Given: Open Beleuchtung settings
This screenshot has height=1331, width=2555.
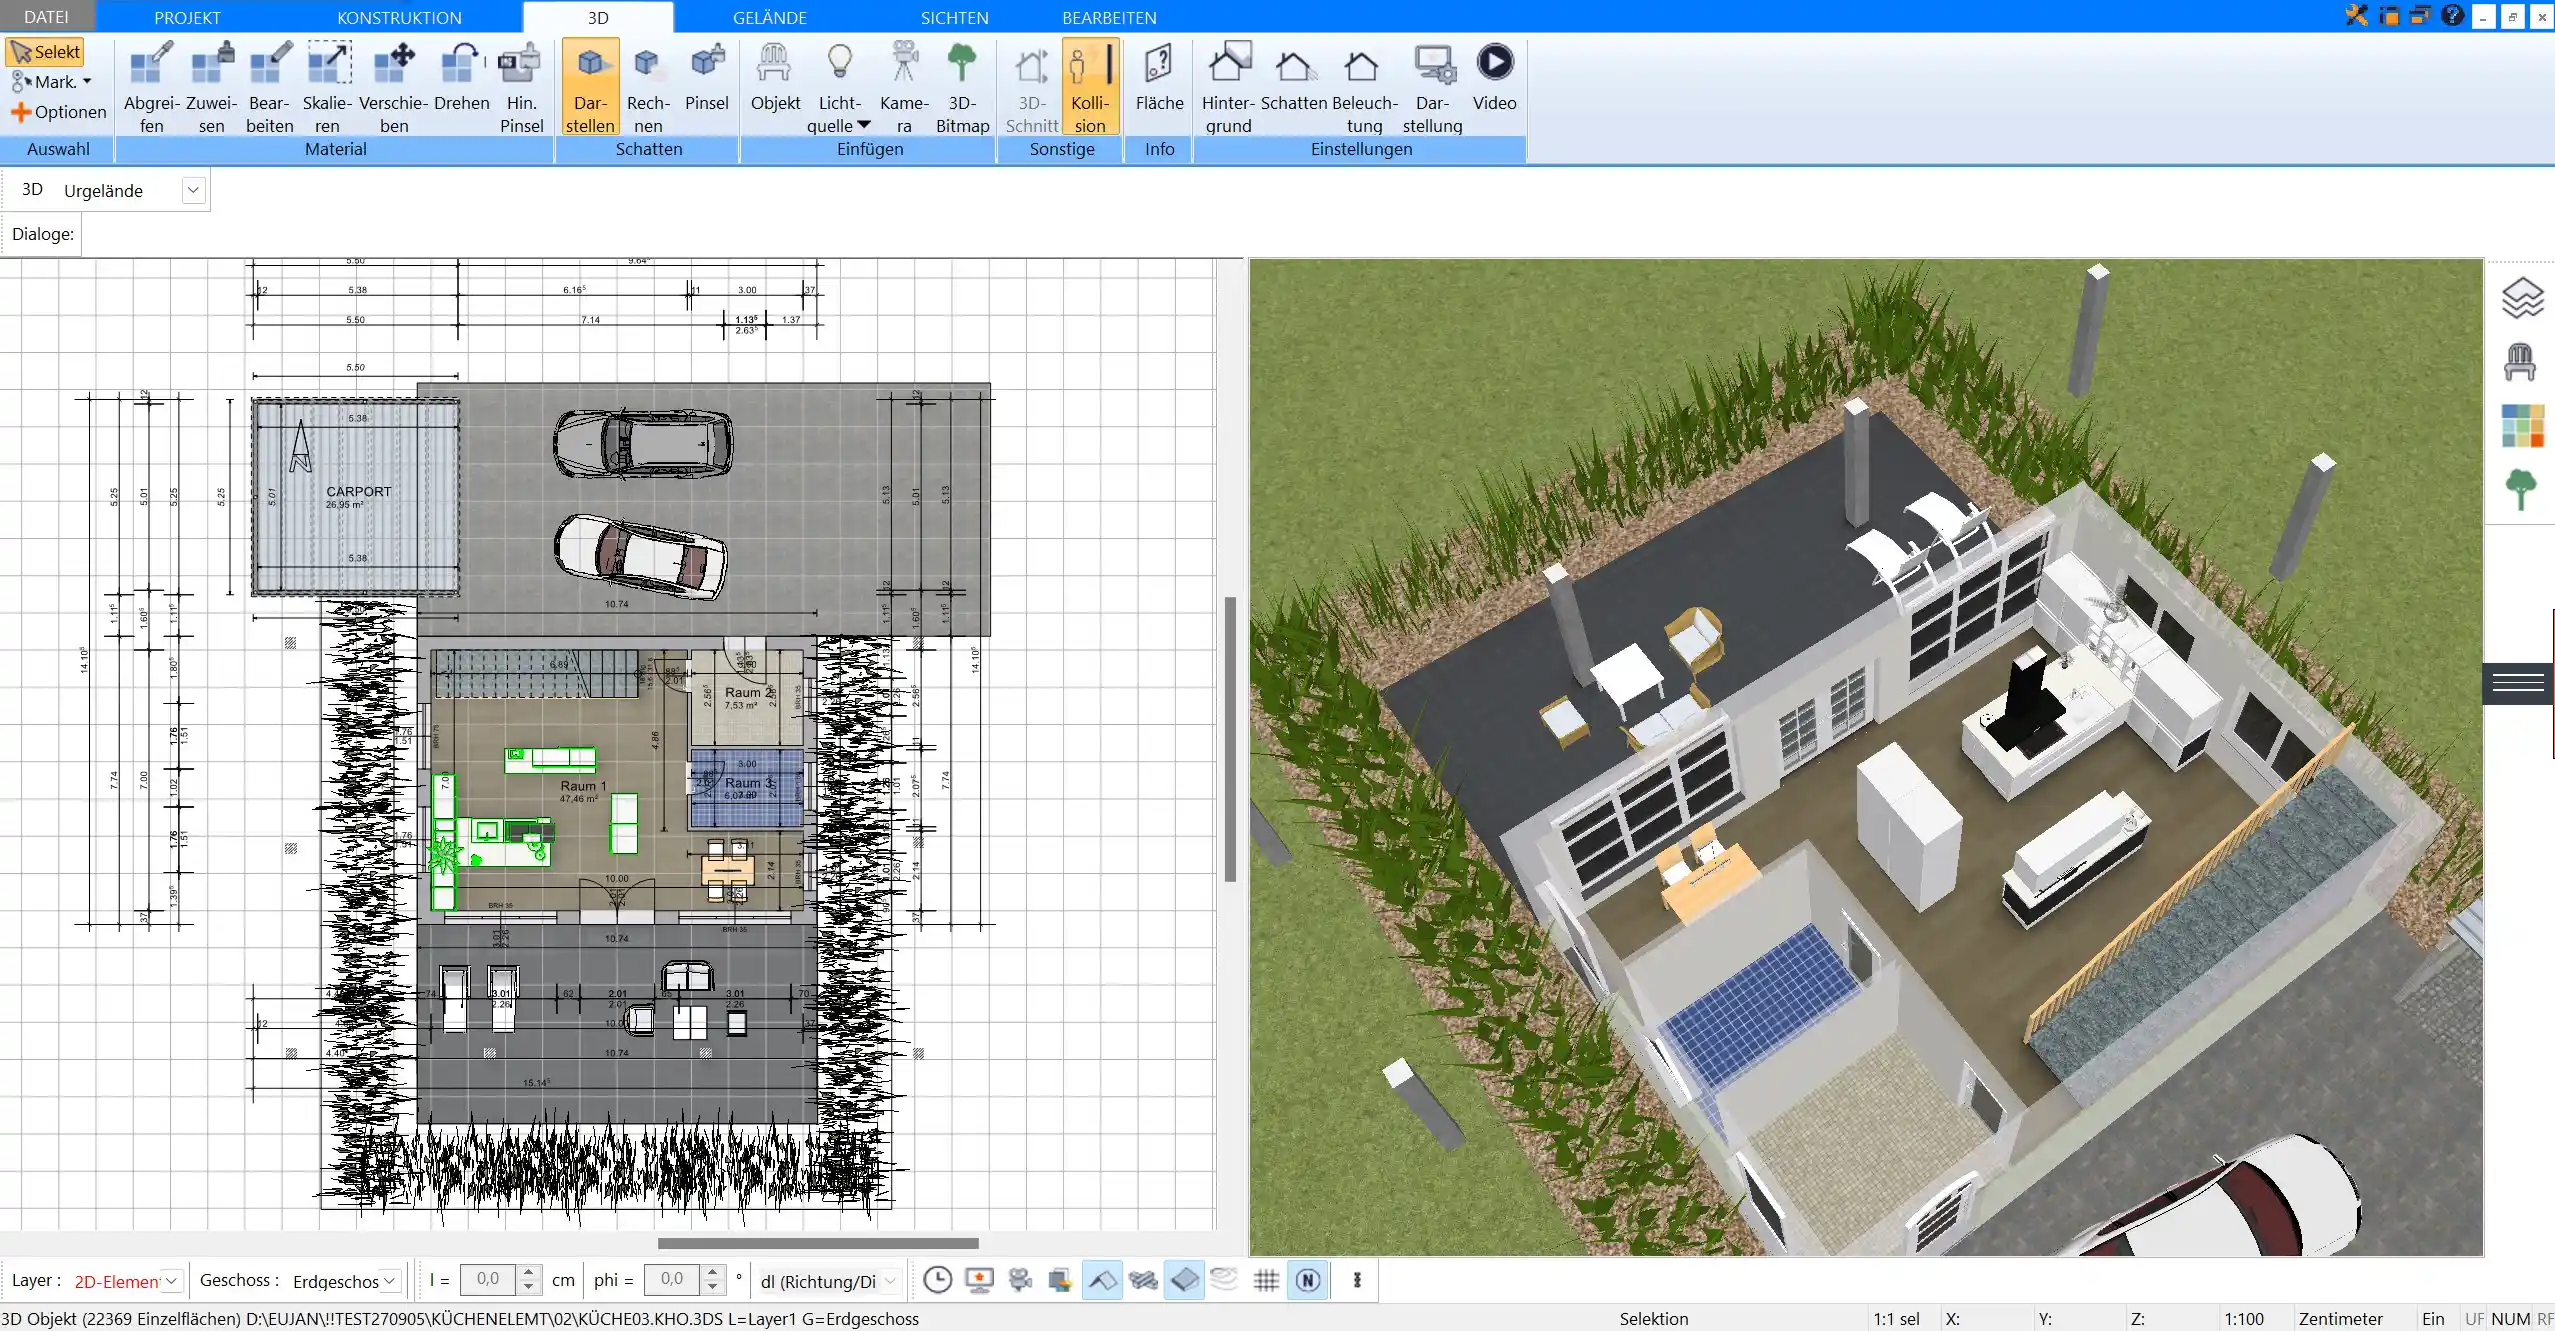Looking at the screenshot, I should [x=1364, y=87].
